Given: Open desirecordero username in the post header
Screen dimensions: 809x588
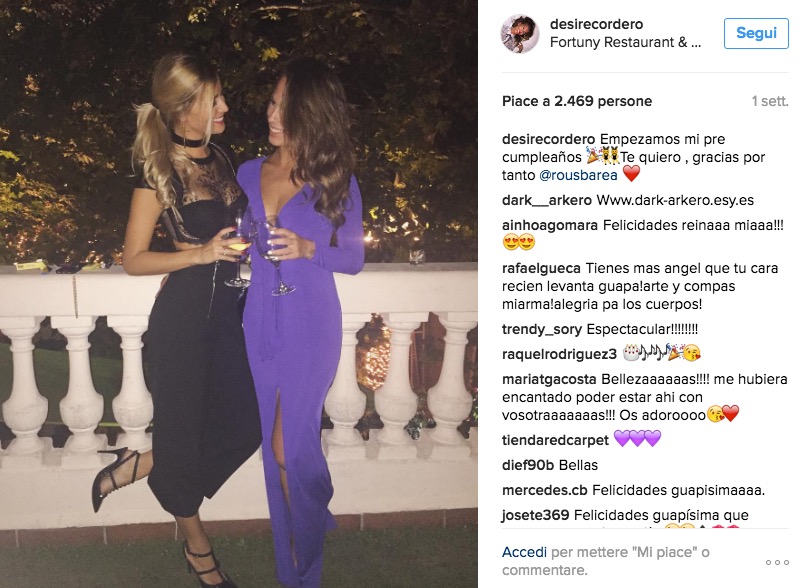Looking at the screenshot, I should [596, 24].
